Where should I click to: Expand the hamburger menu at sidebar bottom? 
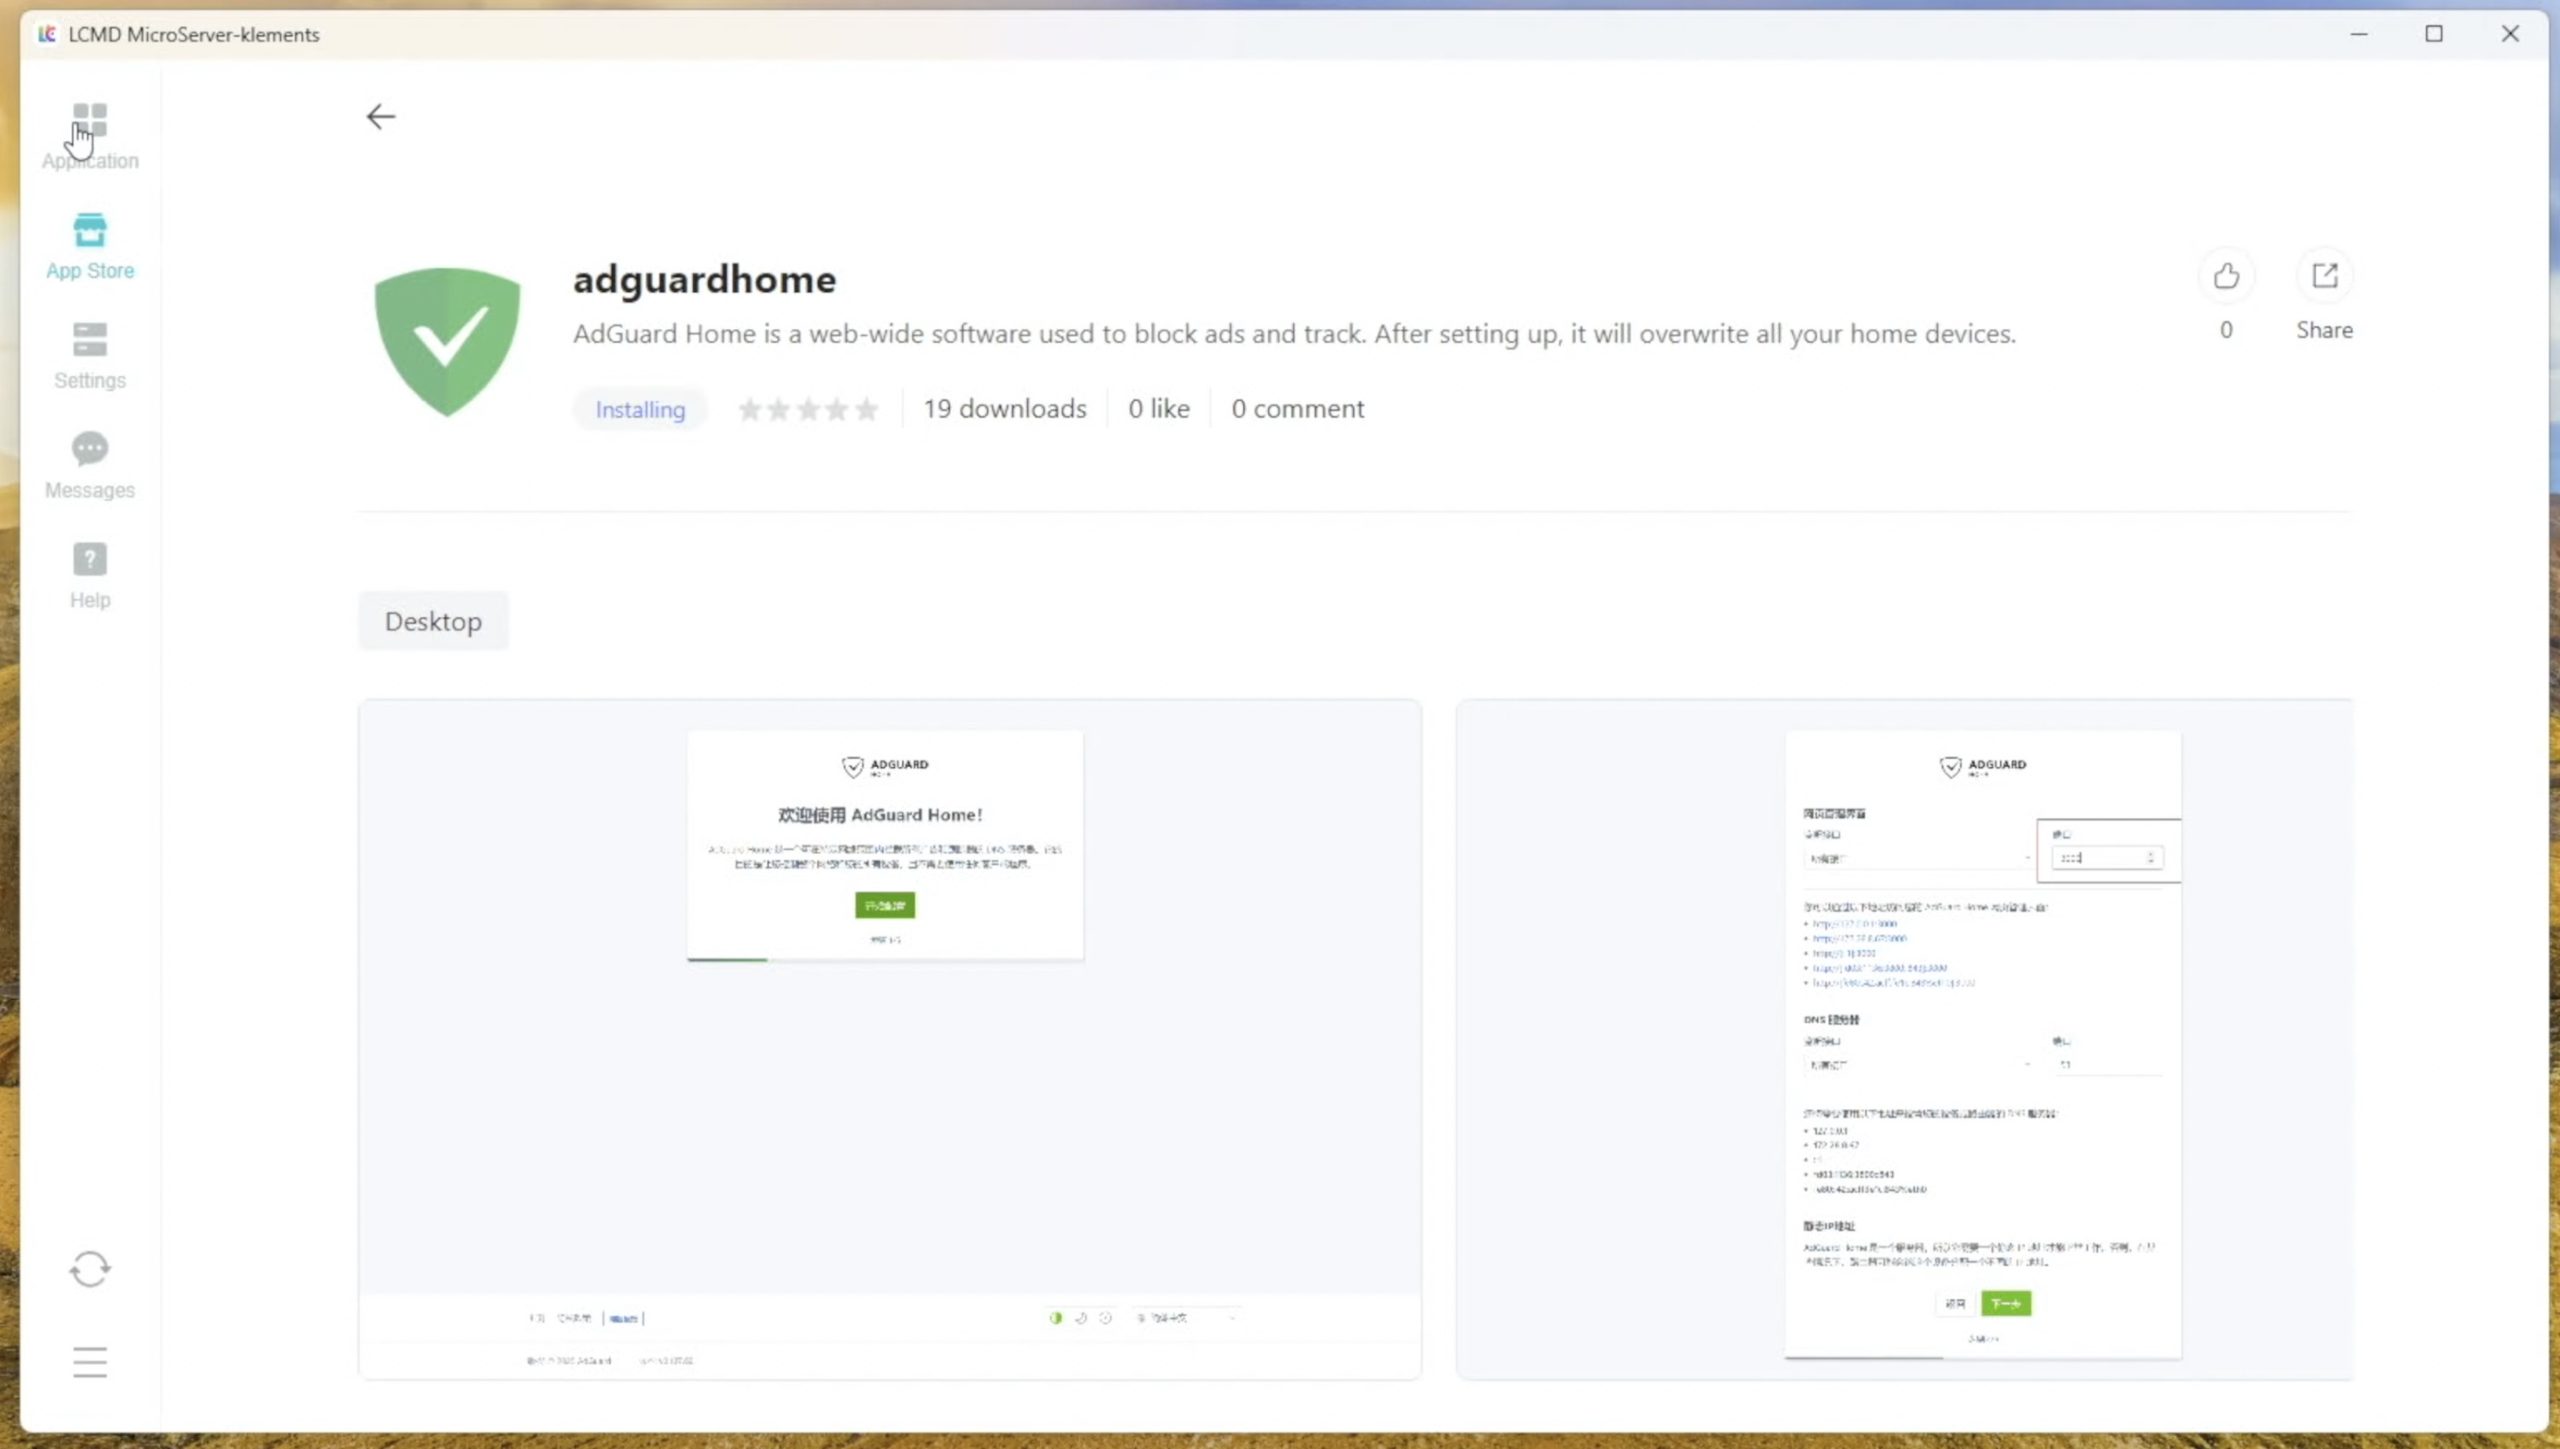[90, 1362]
